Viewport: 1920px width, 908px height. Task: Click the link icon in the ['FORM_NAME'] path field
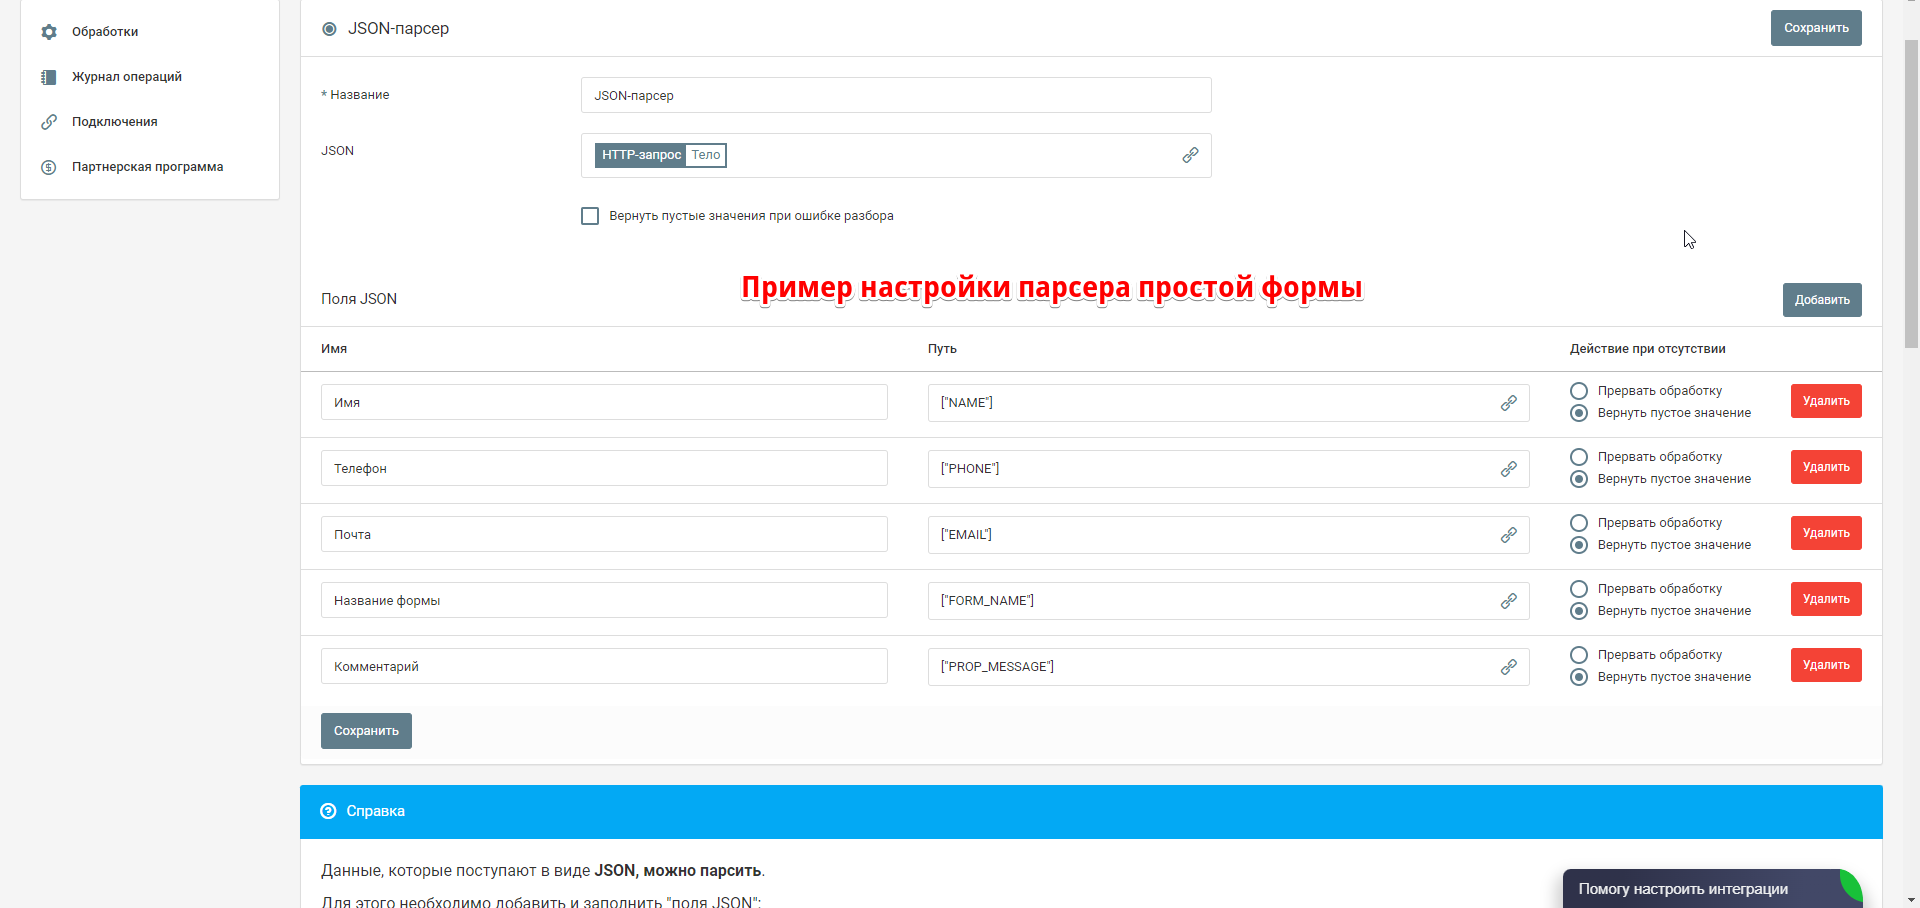pos(1508,601)
